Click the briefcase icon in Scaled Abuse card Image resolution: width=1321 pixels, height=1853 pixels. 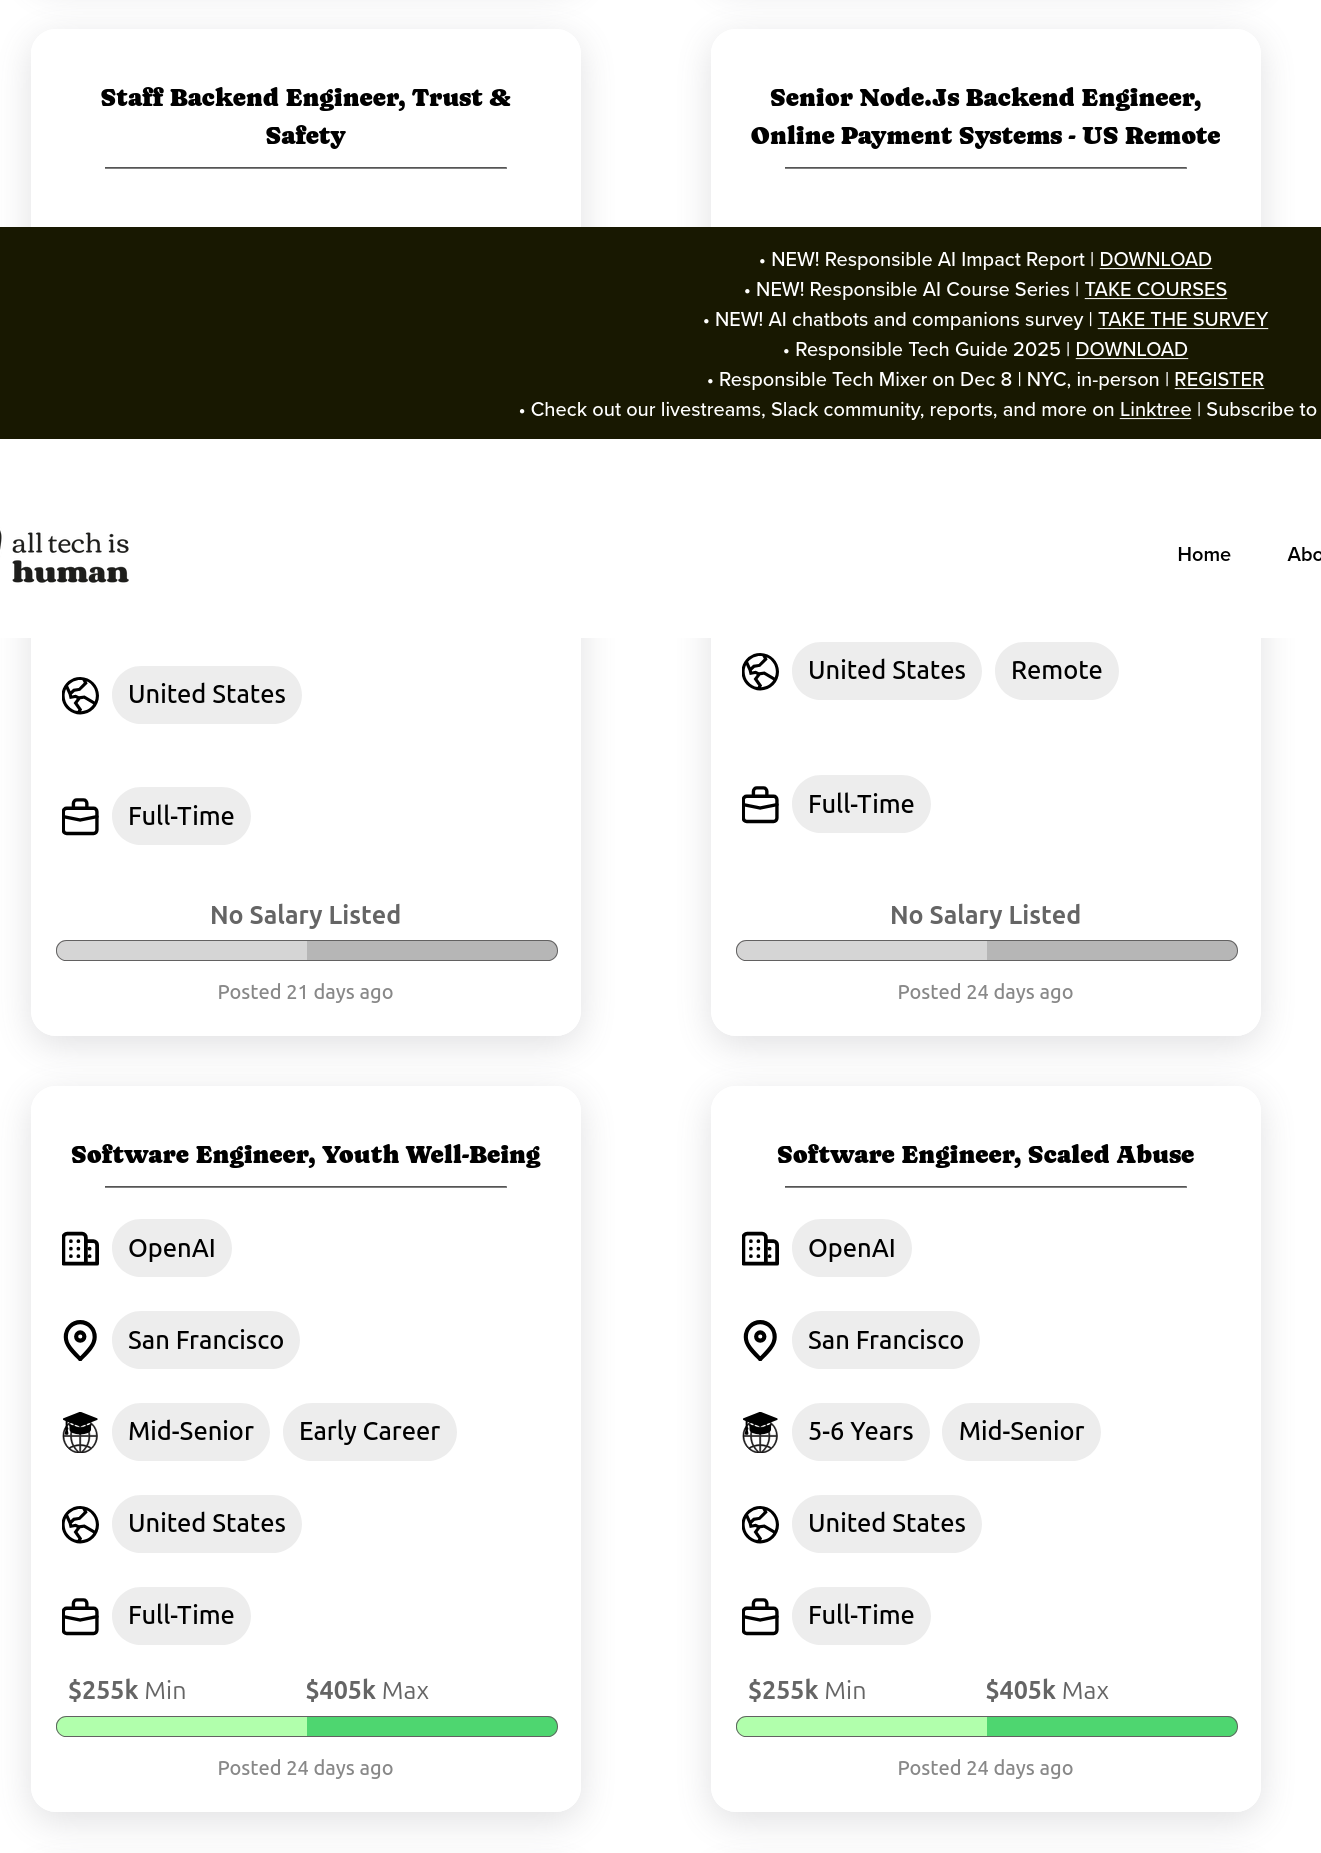point(760,1616)
